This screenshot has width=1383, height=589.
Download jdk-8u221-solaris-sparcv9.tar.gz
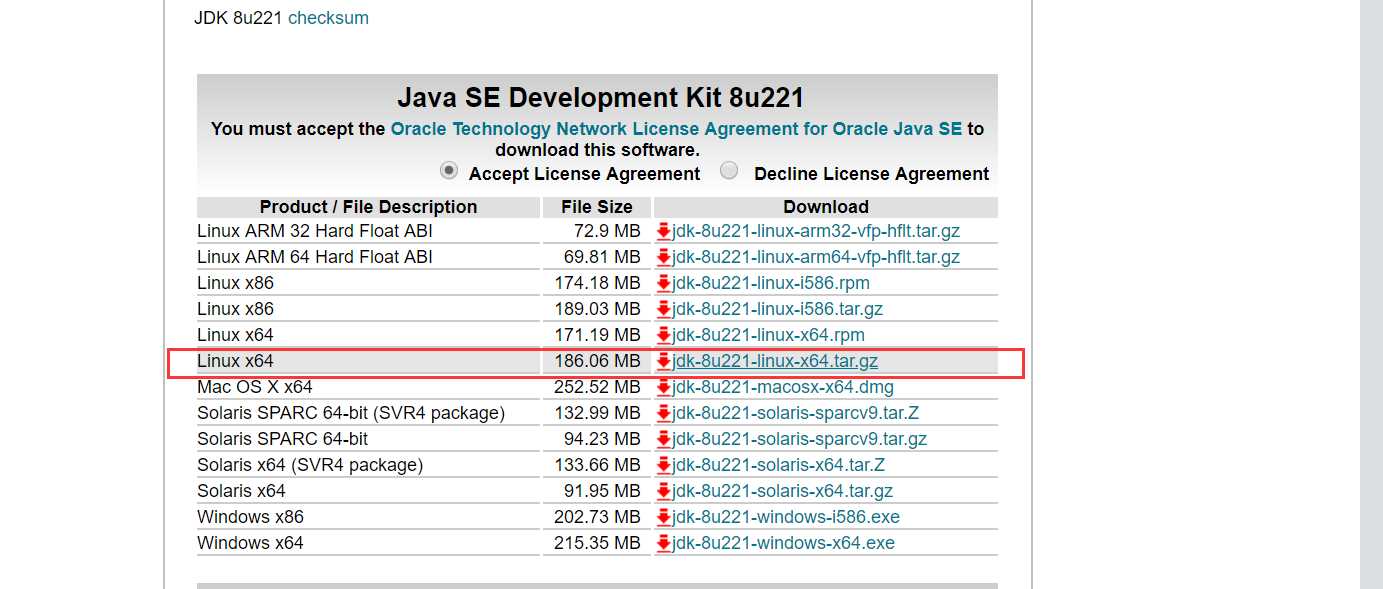coord(800,439)
